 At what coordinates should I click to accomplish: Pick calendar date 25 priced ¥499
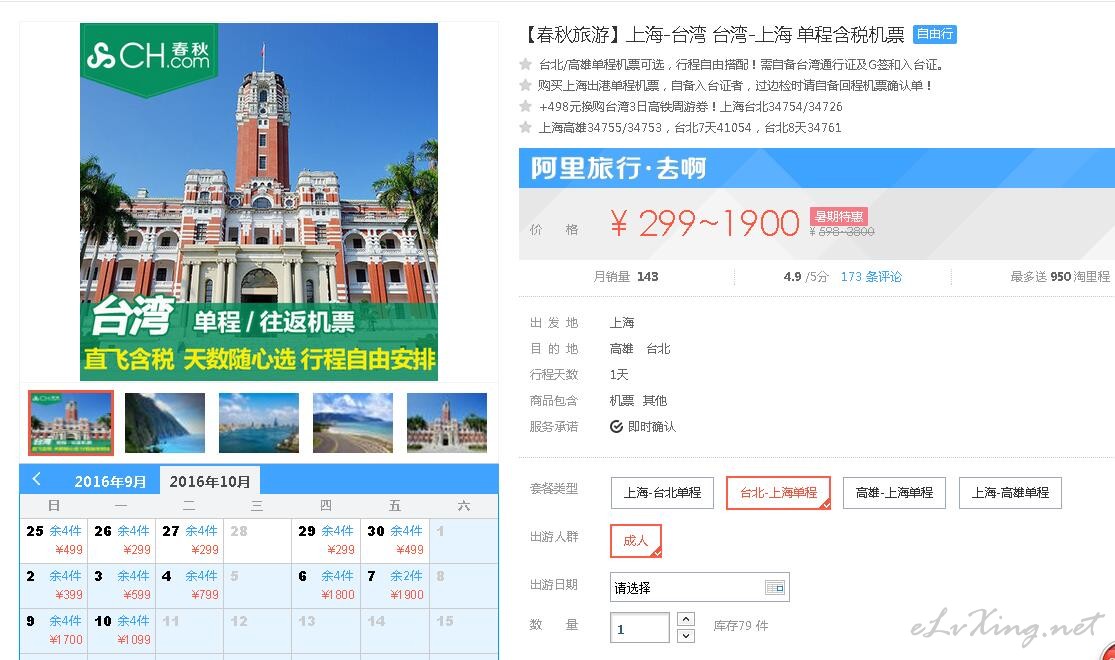click(54, 541)
